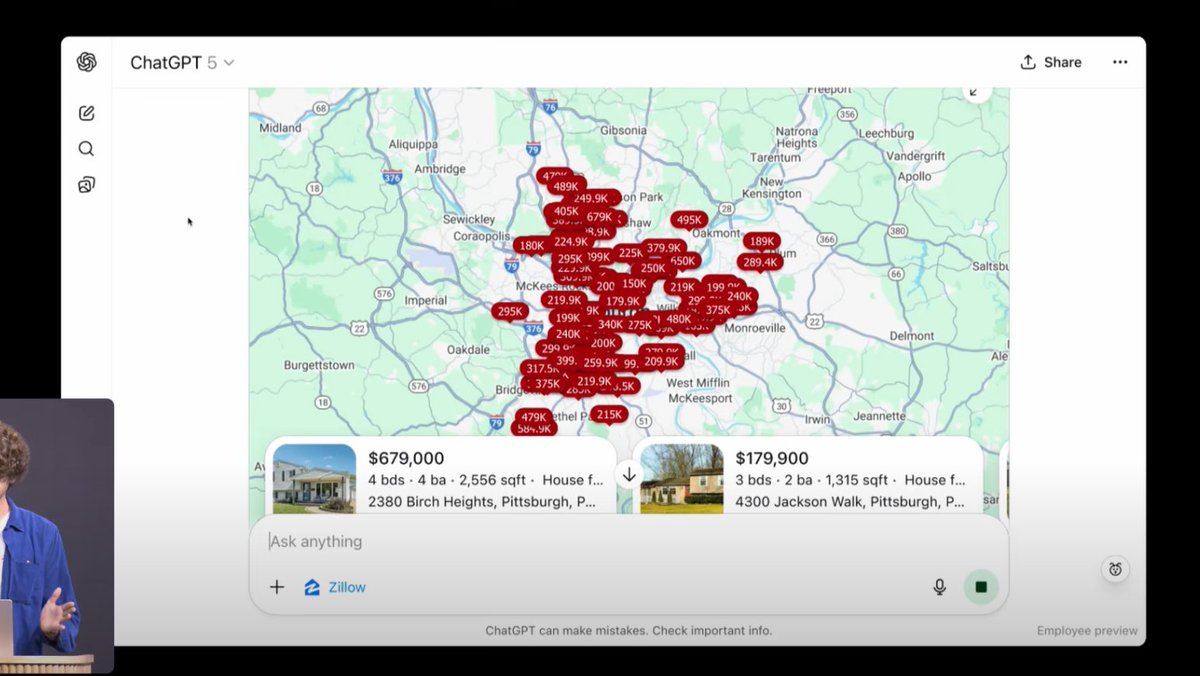The image size is (1200, 676).
Task: Click the Ask anything input field
Action: tap(628, 541)
